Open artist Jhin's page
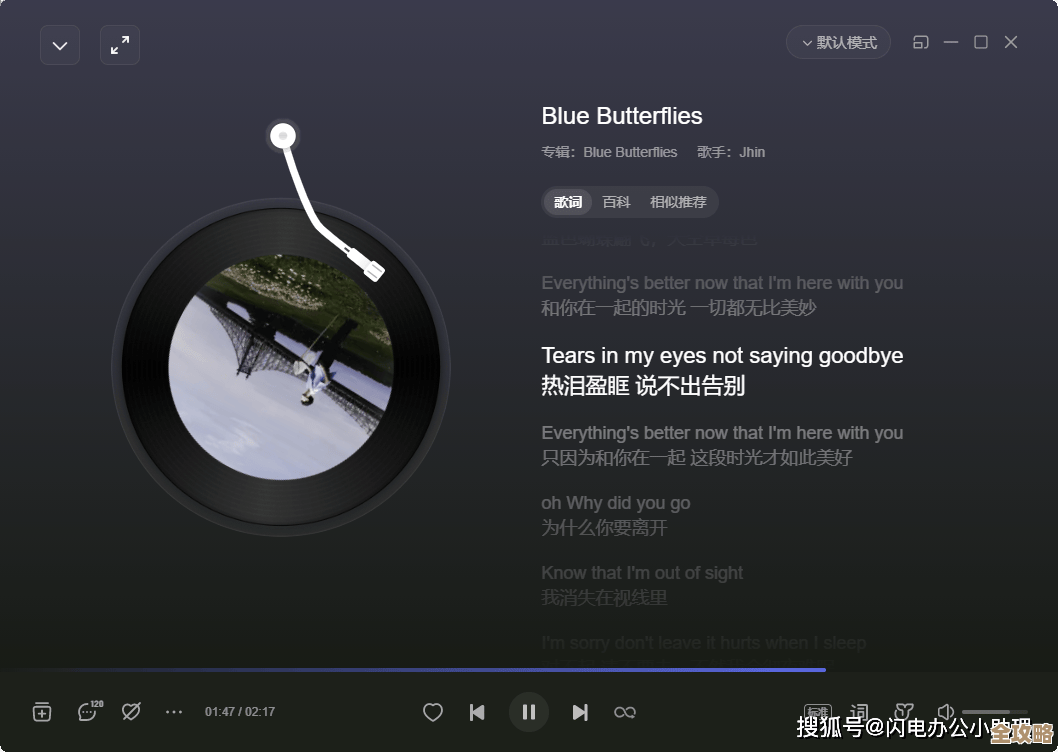 pos(752,152)
